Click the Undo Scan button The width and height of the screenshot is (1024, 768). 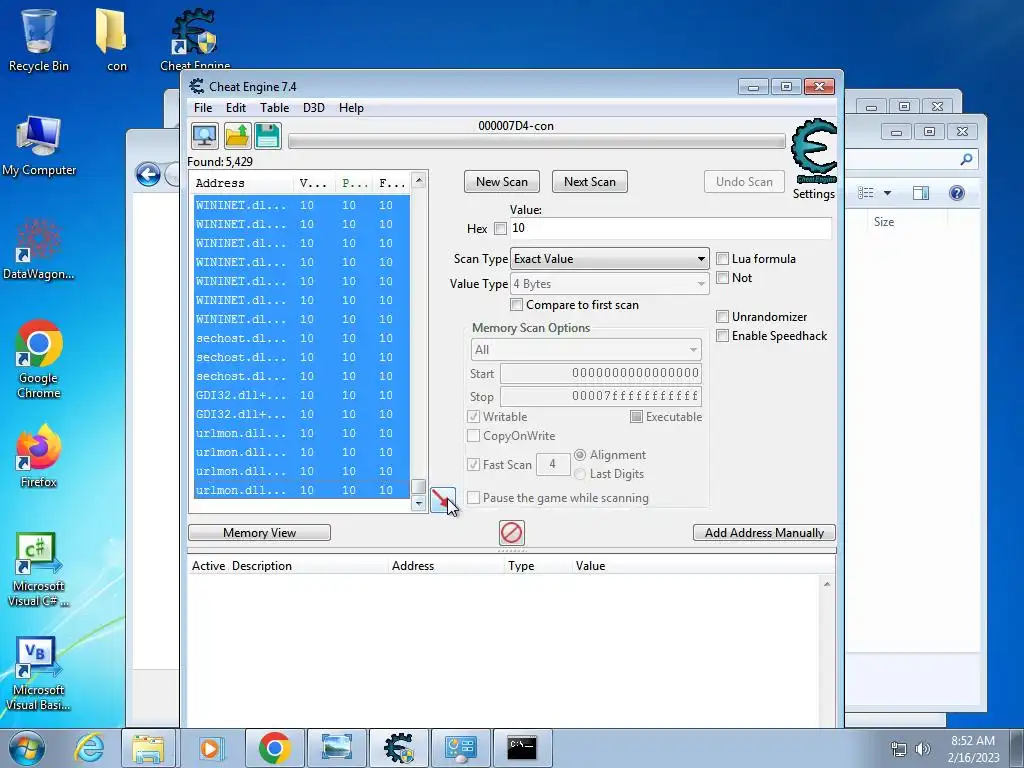click(744, 182)
